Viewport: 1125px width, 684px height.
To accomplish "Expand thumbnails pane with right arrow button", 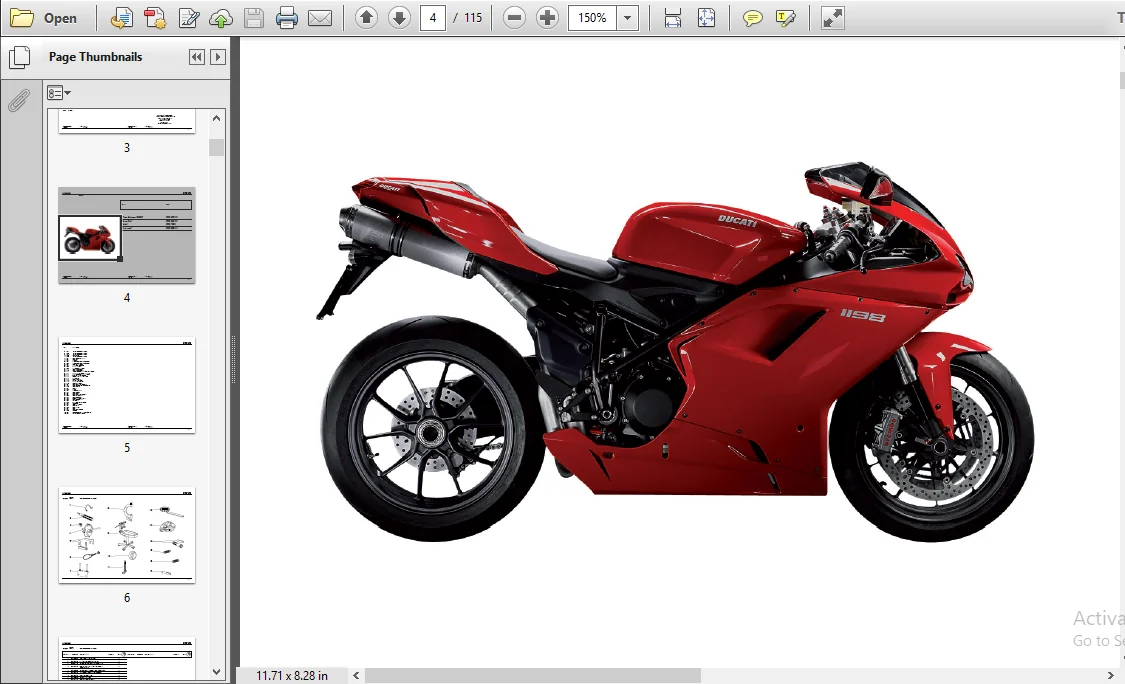I will 218,57.
